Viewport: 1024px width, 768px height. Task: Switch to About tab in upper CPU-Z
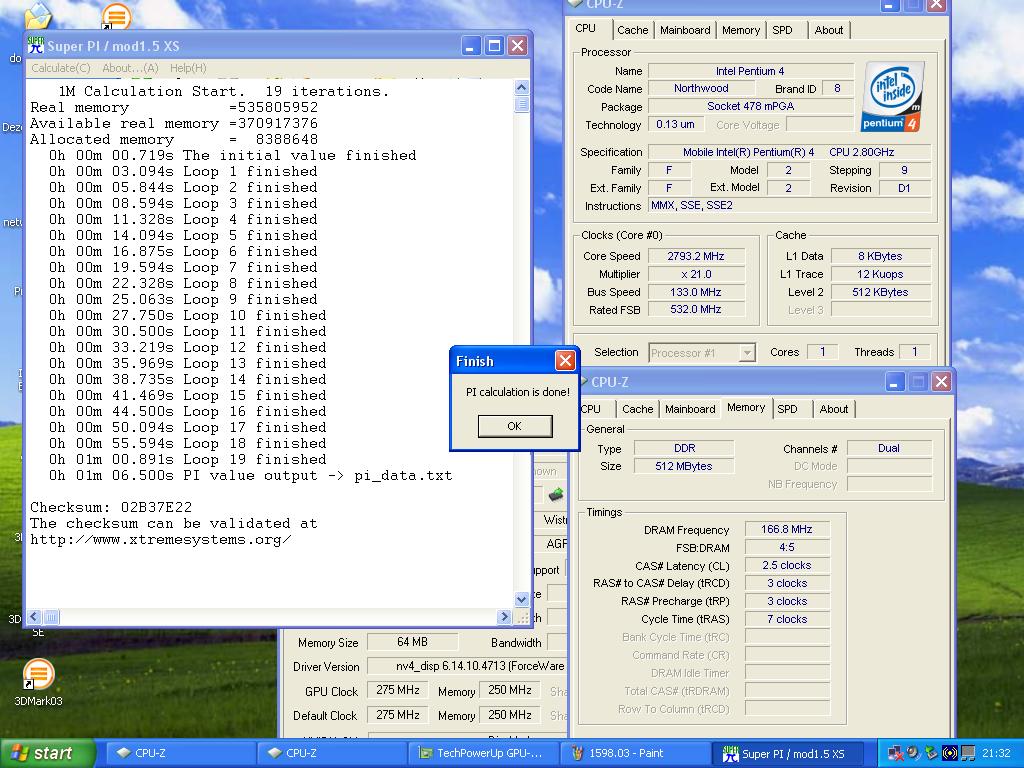829,30
